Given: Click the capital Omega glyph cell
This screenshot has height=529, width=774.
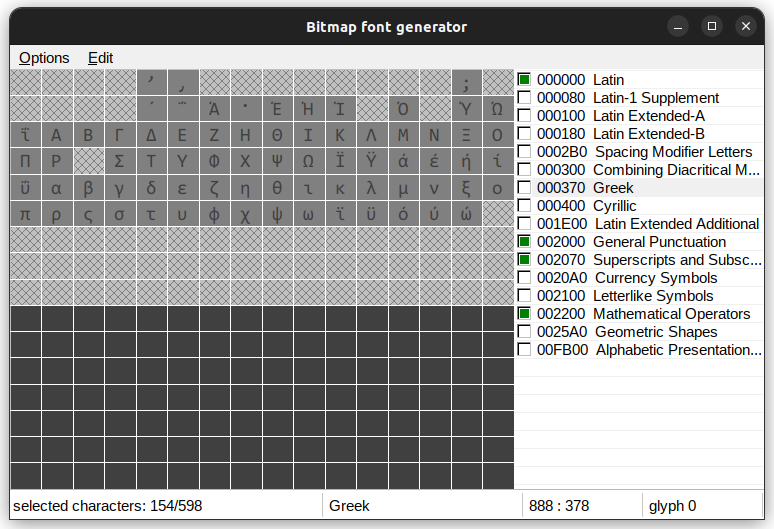Looking at the screenshot, I should click(x=309, y=161).
